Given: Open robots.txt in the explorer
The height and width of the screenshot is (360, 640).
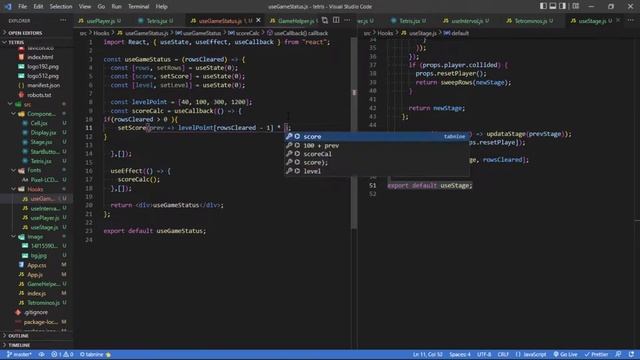Looking at the screenshot, I should [39, 95].
